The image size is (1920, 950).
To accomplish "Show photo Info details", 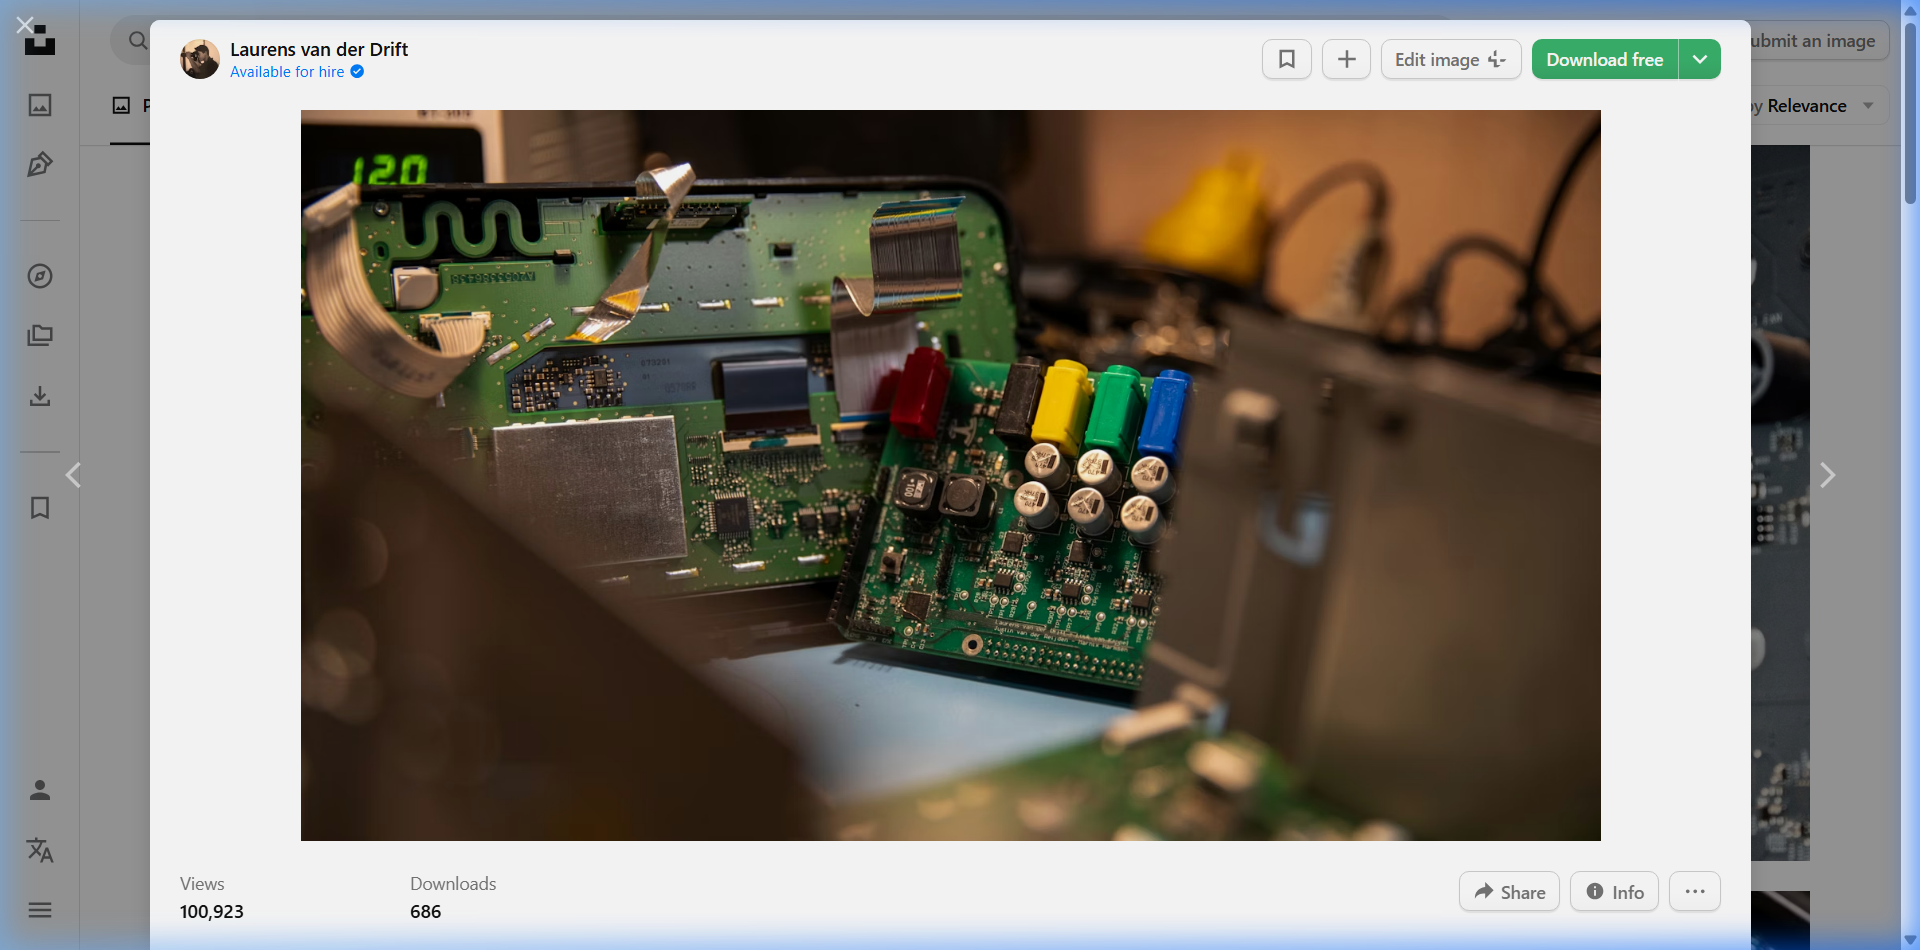I will click(x=1614, y=892).
